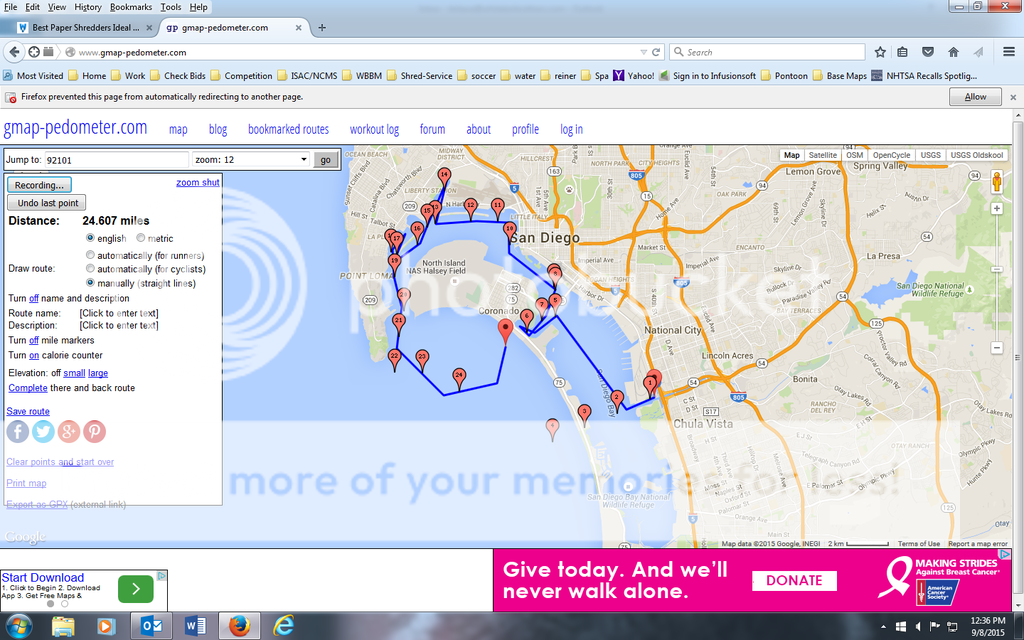The image size is (1024, 640).
Task: Open the zoom level dropdown
Action: [x=251, y=160]
